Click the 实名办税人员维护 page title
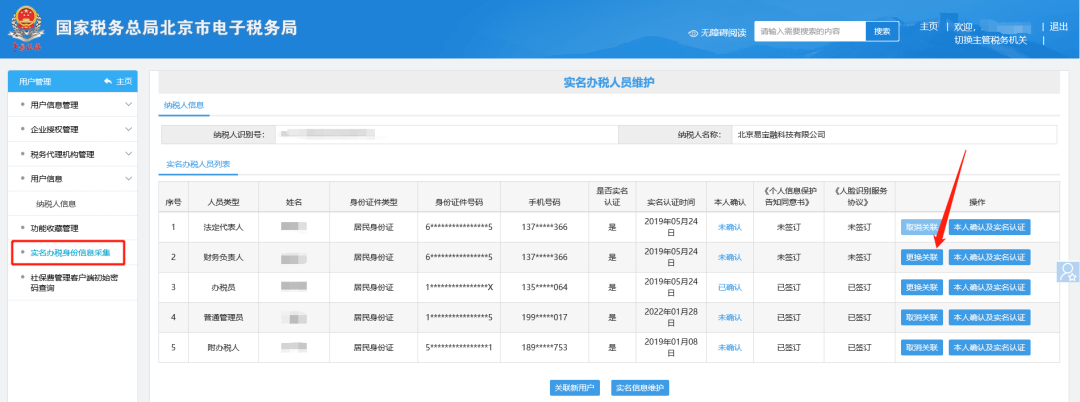This screenshot has height=402, width=1080. pyautogui.click(x=609, y=83)
